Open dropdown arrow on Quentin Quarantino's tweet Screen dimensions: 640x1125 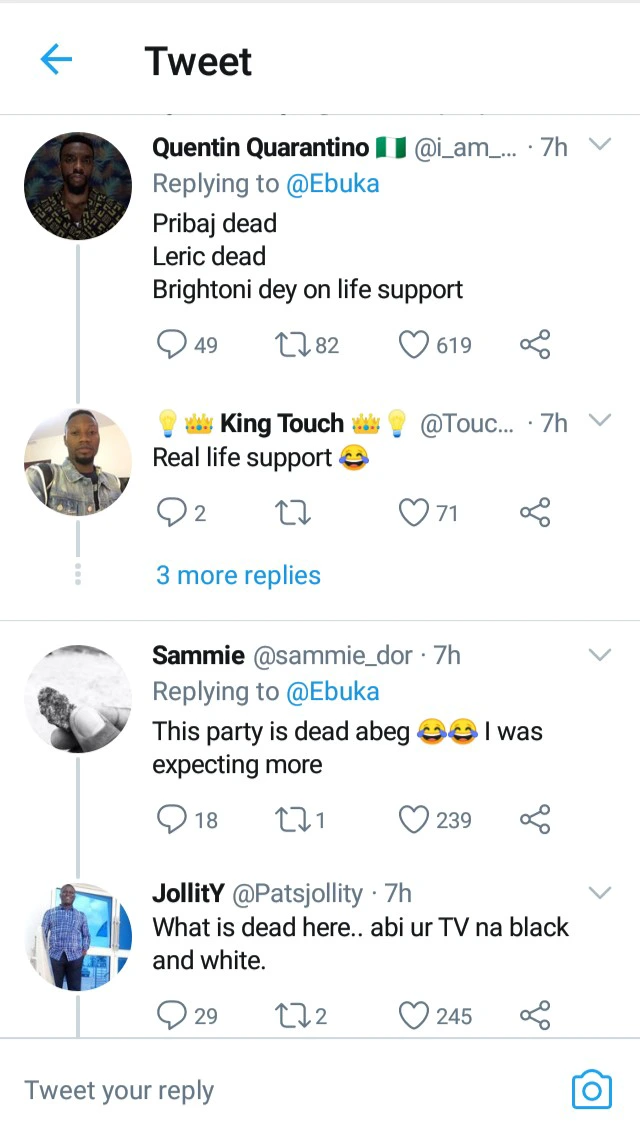[599, 145]
